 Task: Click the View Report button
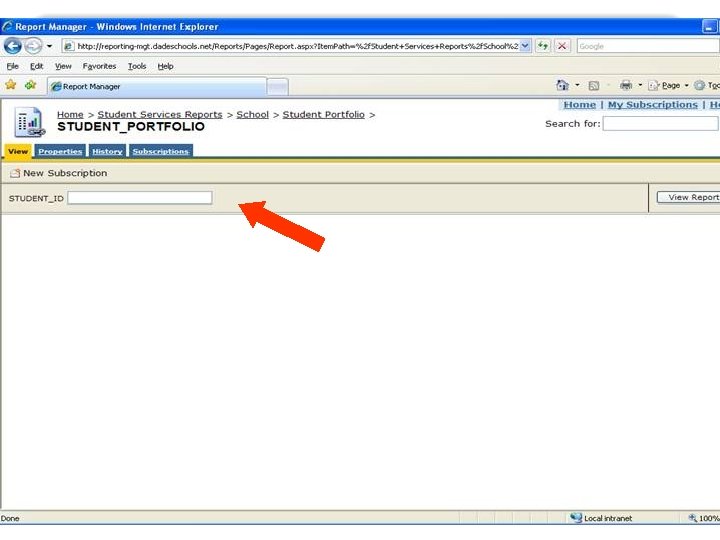click(688, 197)
